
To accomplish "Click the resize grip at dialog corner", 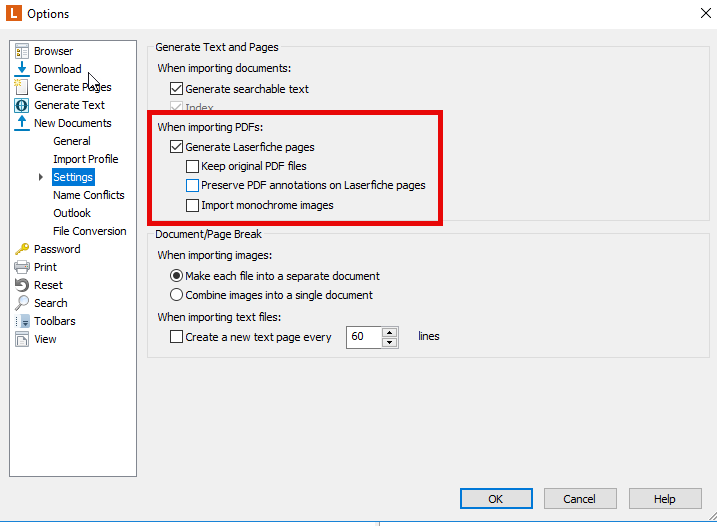I will coord(712,516).
